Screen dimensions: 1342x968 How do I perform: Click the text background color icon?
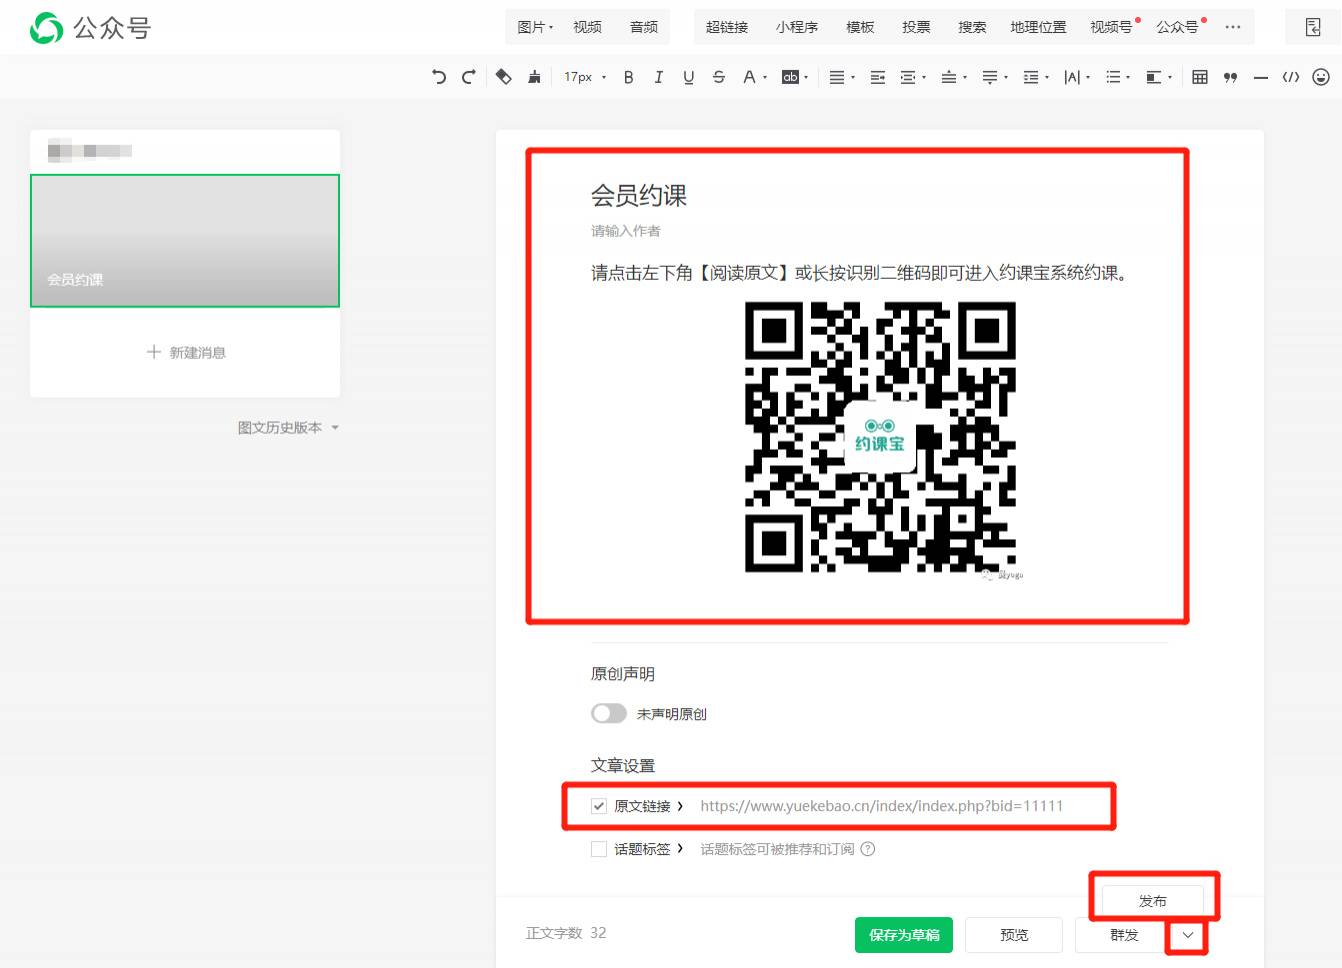790,77
